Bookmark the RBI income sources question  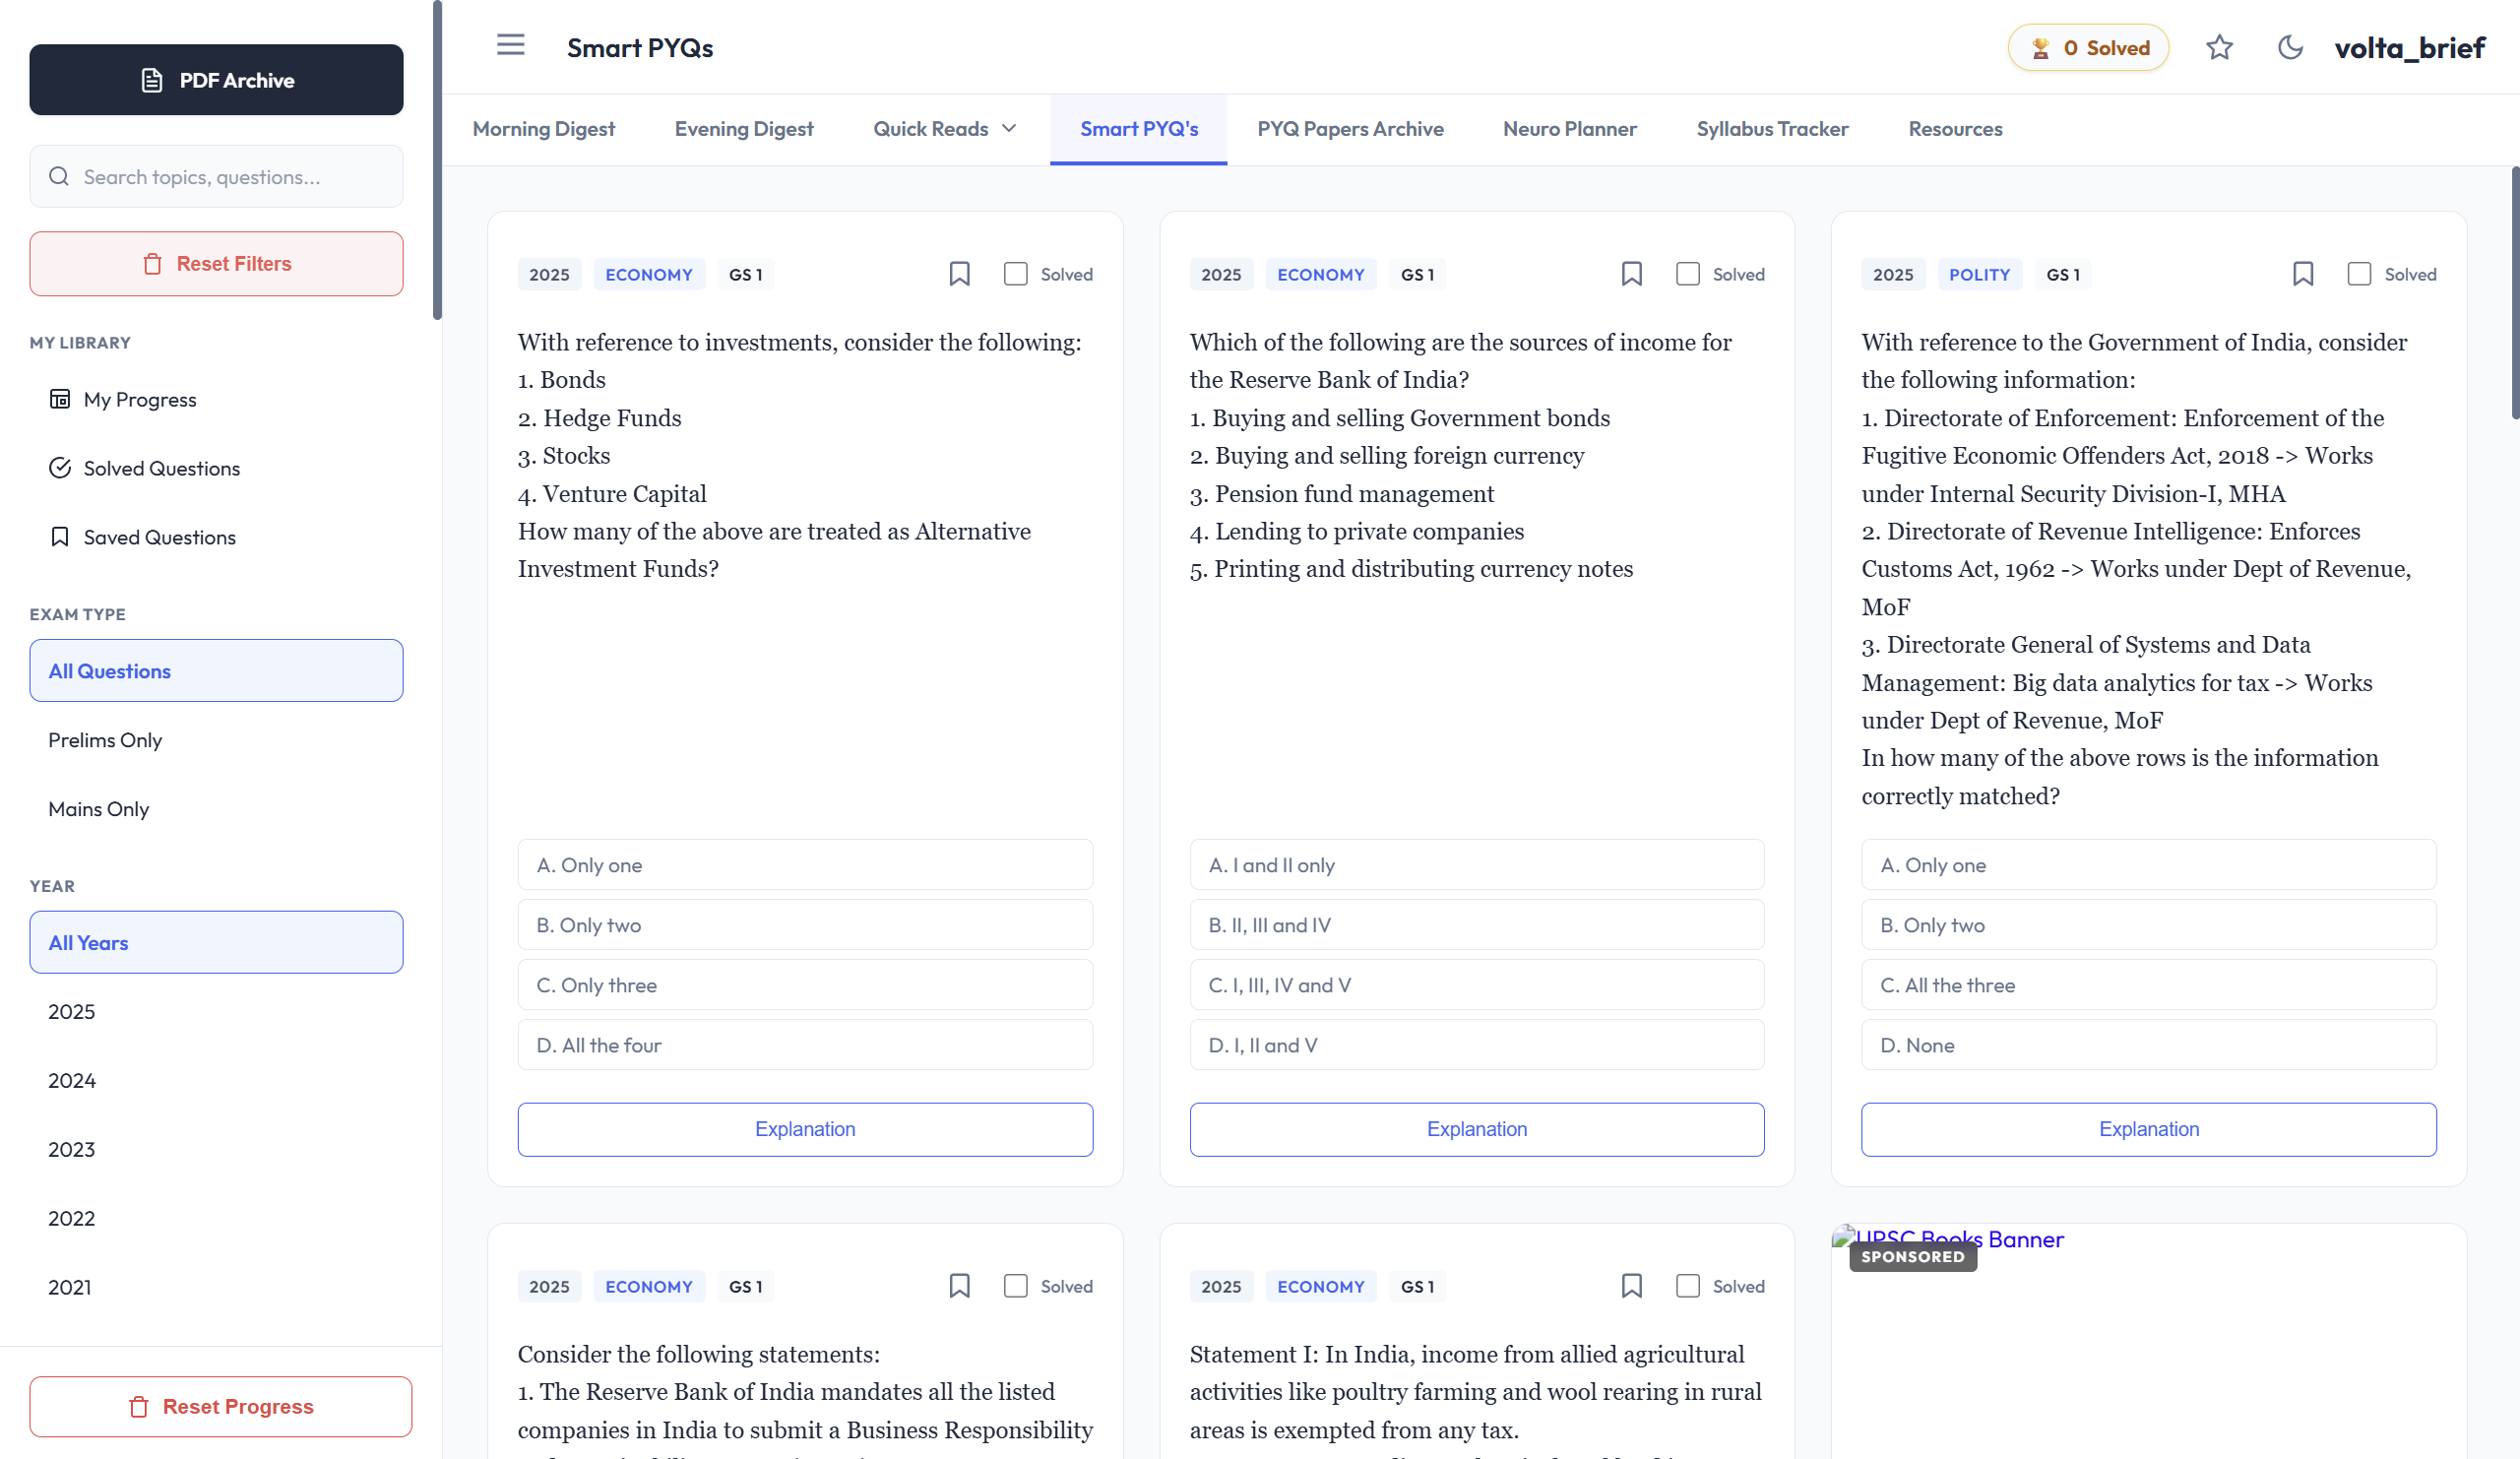click(x=1631, y=273)
